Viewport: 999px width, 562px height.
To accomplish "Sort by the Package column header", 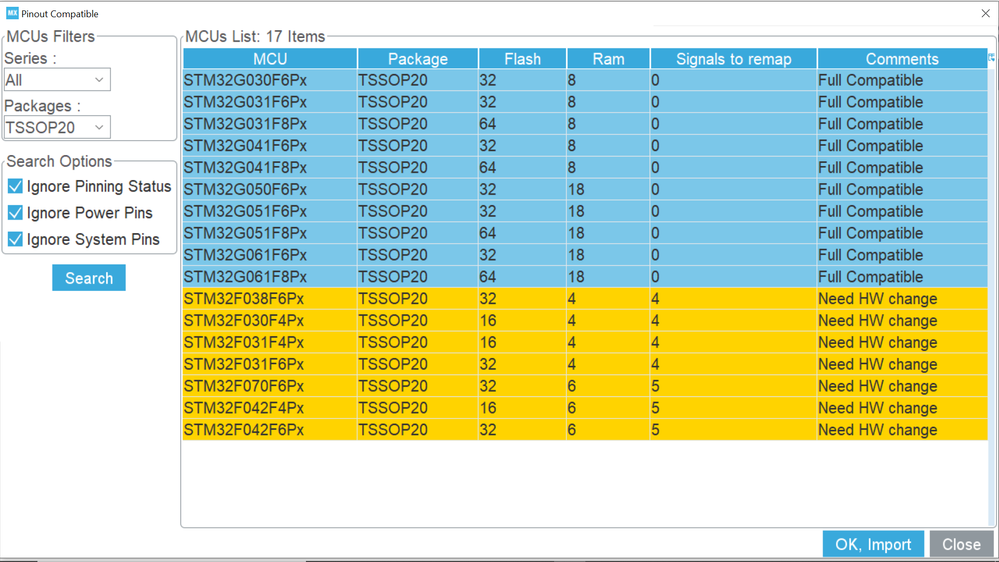I will coord(418,59).
